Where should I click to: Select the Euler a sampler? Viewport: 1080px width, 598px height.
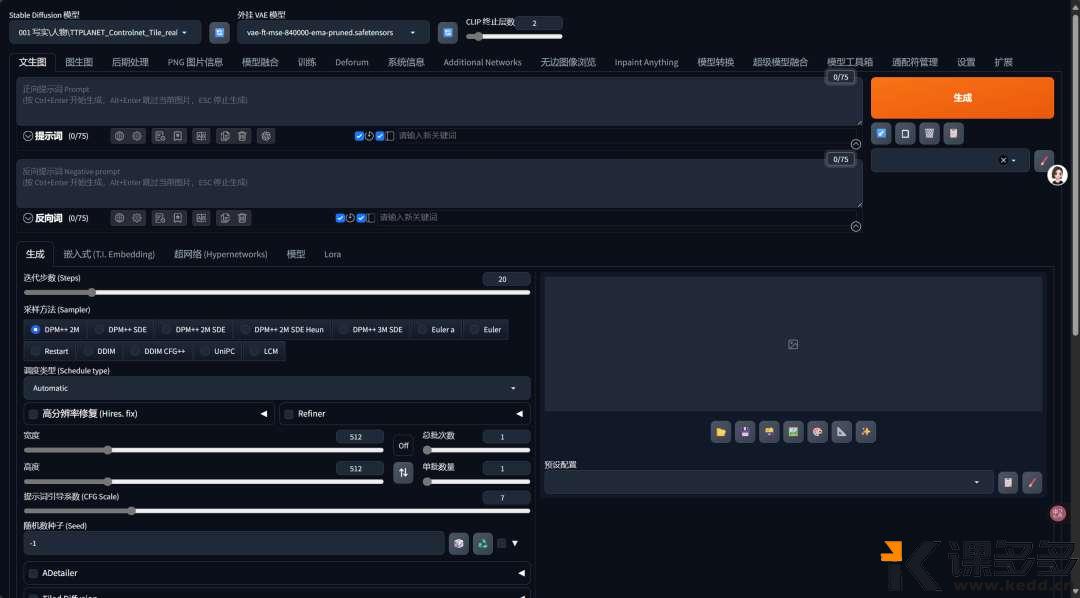click(435, 329)
